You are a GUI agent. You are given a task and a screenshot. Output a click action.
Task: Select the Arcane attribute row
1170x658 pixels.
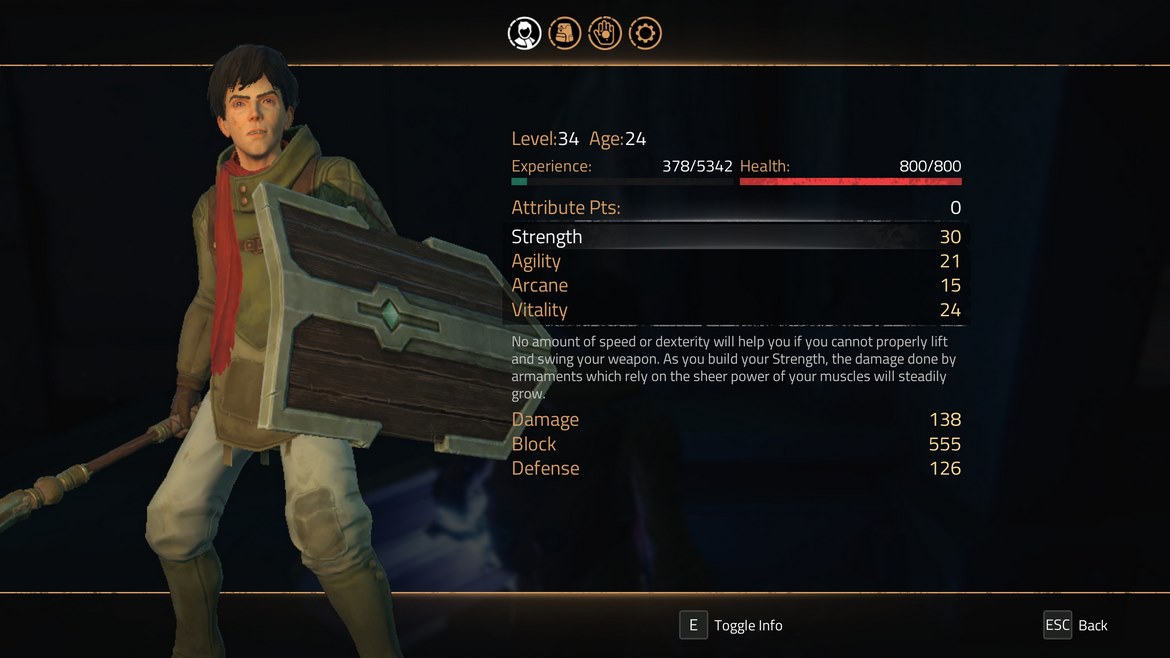(x=736, y=285)
